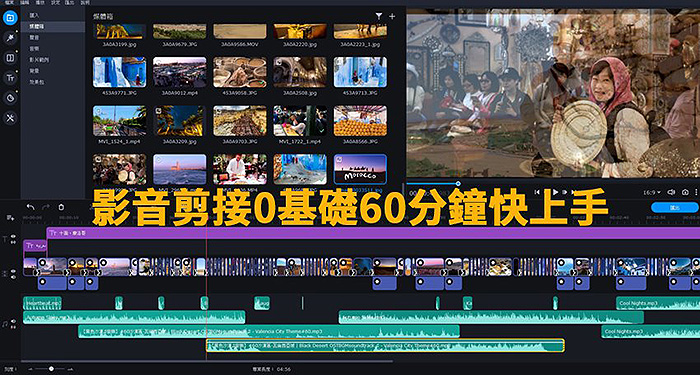The height and width of the screenshot is (375, 700).
Task: Open the media bin filter funnel
Action: click(379, 16)
